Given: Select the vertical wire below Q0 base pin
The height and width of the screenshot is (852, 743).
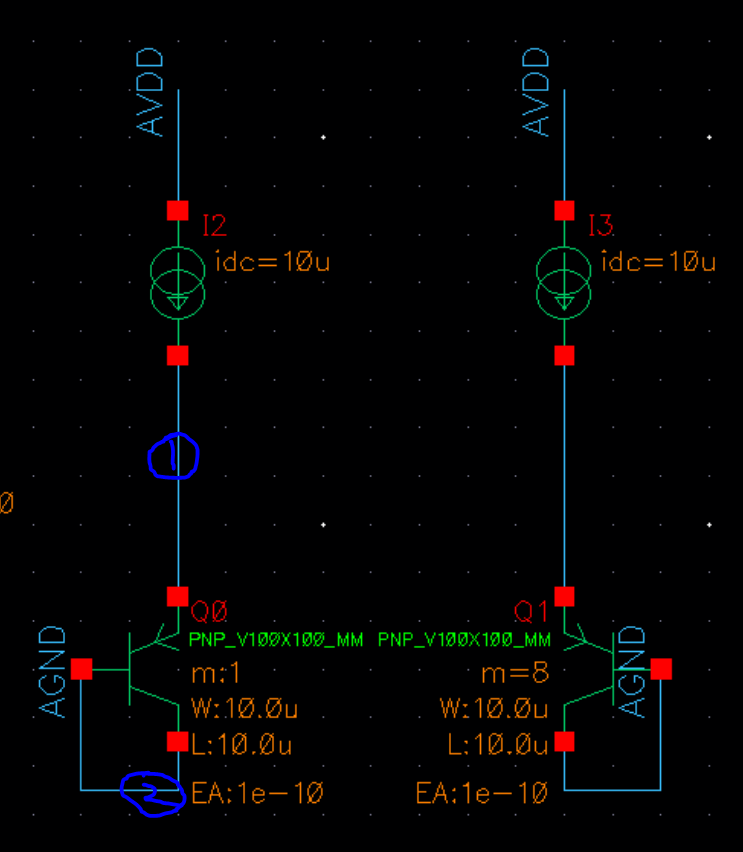Looking at the screenshot, I should coord(81,735).
